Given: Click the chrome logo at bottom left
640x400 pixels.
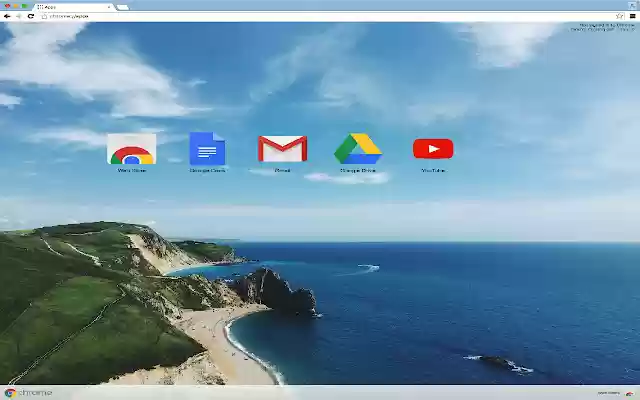Looking at the screenshot, I should pos(28,393).
